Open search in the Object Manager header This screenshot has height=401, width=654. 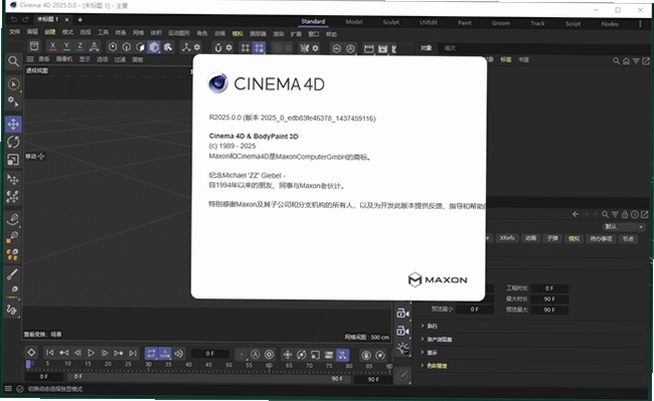(x=616, y=61)
